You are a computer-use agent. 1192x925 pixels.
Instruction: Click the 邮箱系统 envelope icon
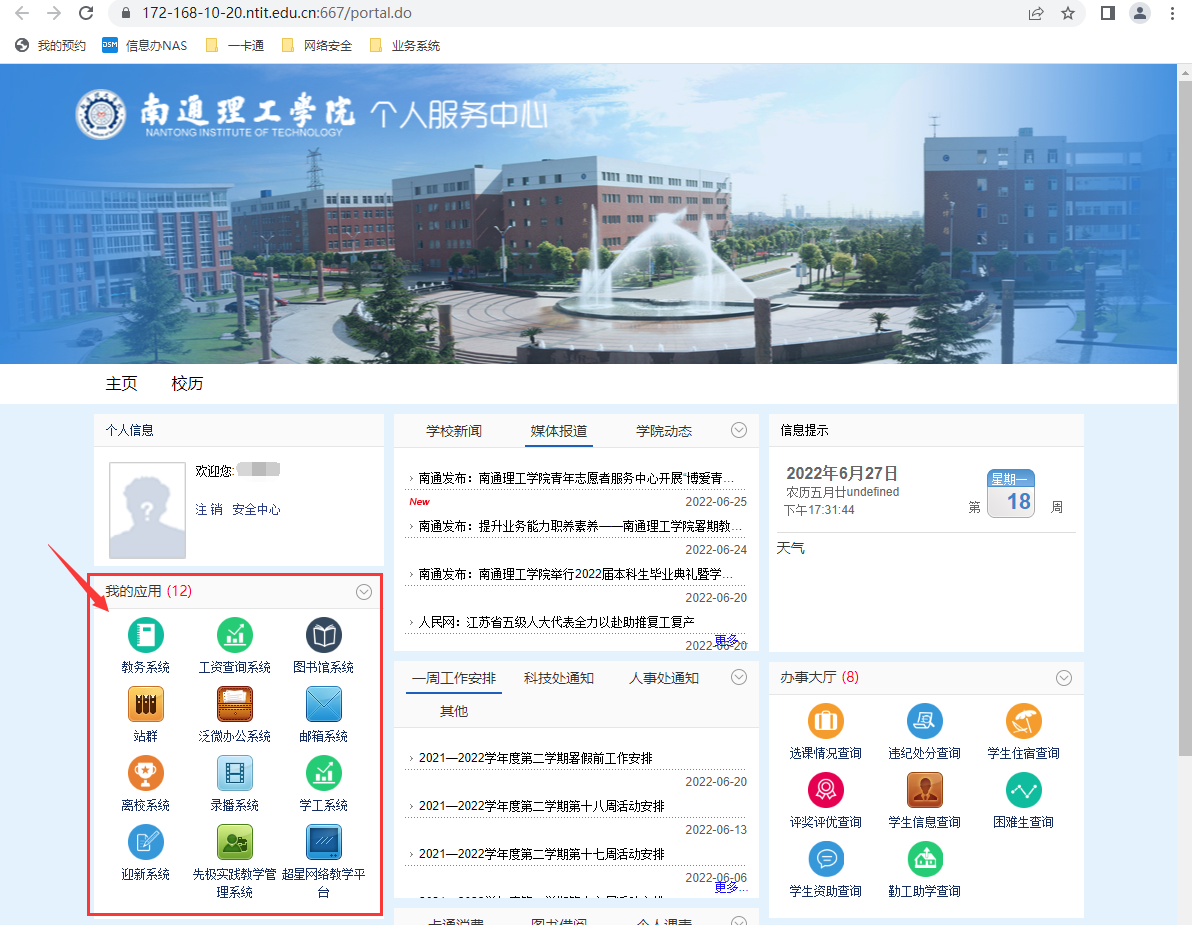(323, 705)
